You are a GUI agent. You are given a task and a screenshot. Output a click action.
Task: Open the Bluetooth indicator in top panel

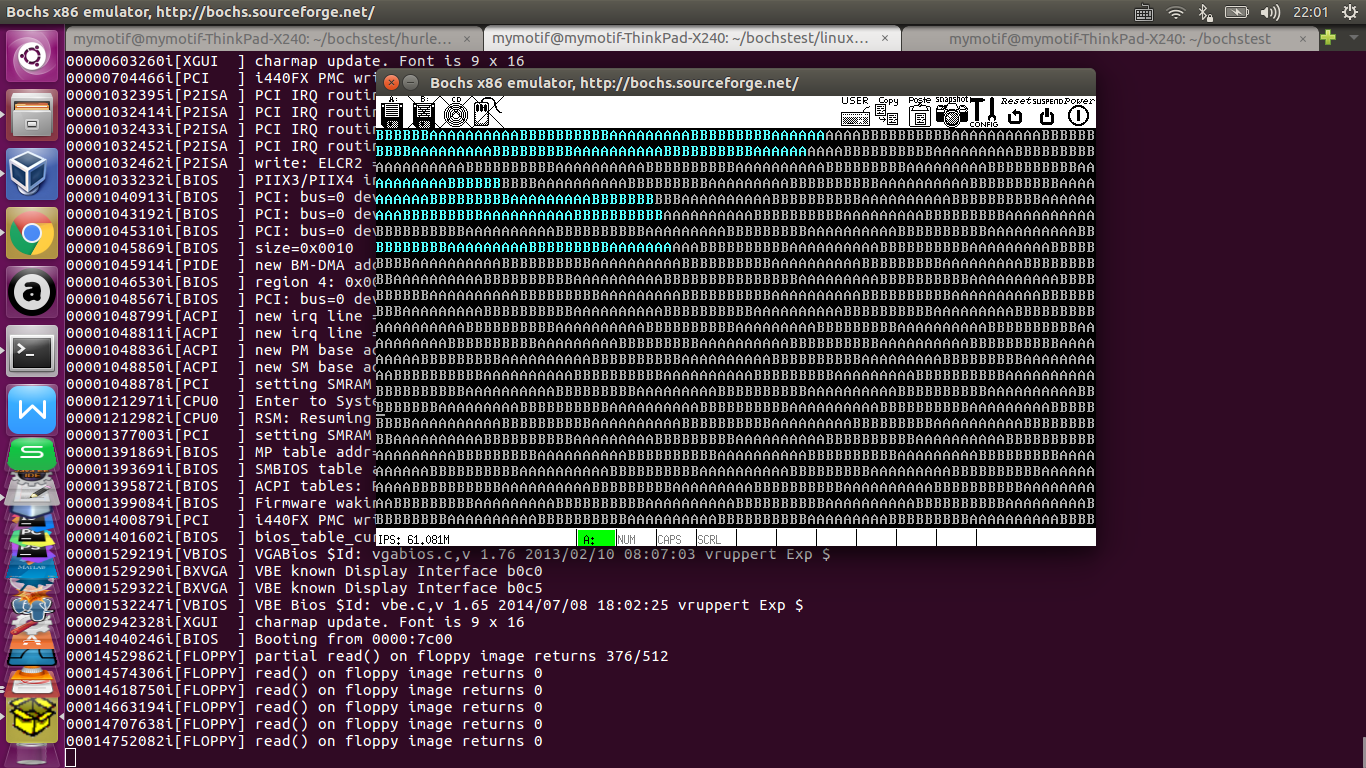[x=1205, y=12]
